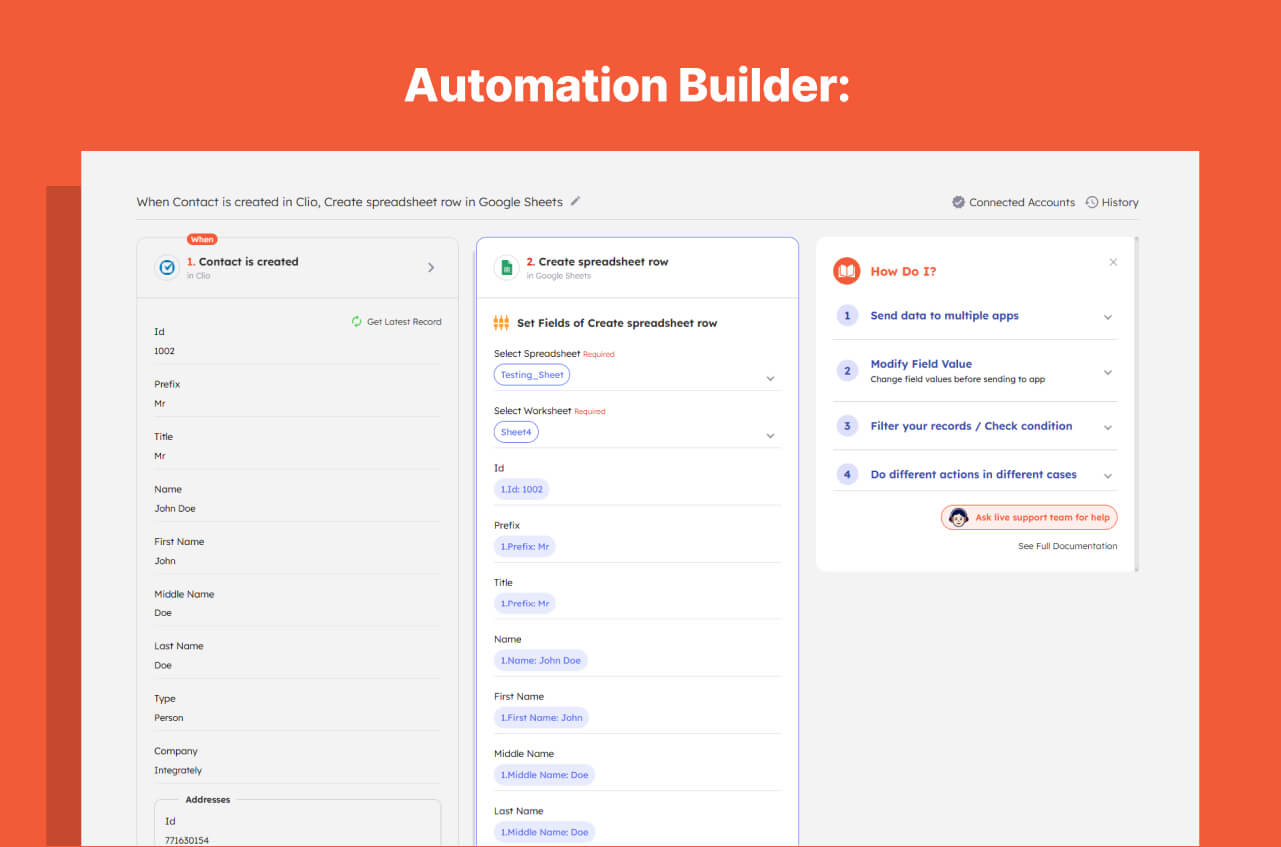
Task: Click Ask live support team for help
Action: pyautogui.click(x=1029, y=517)
